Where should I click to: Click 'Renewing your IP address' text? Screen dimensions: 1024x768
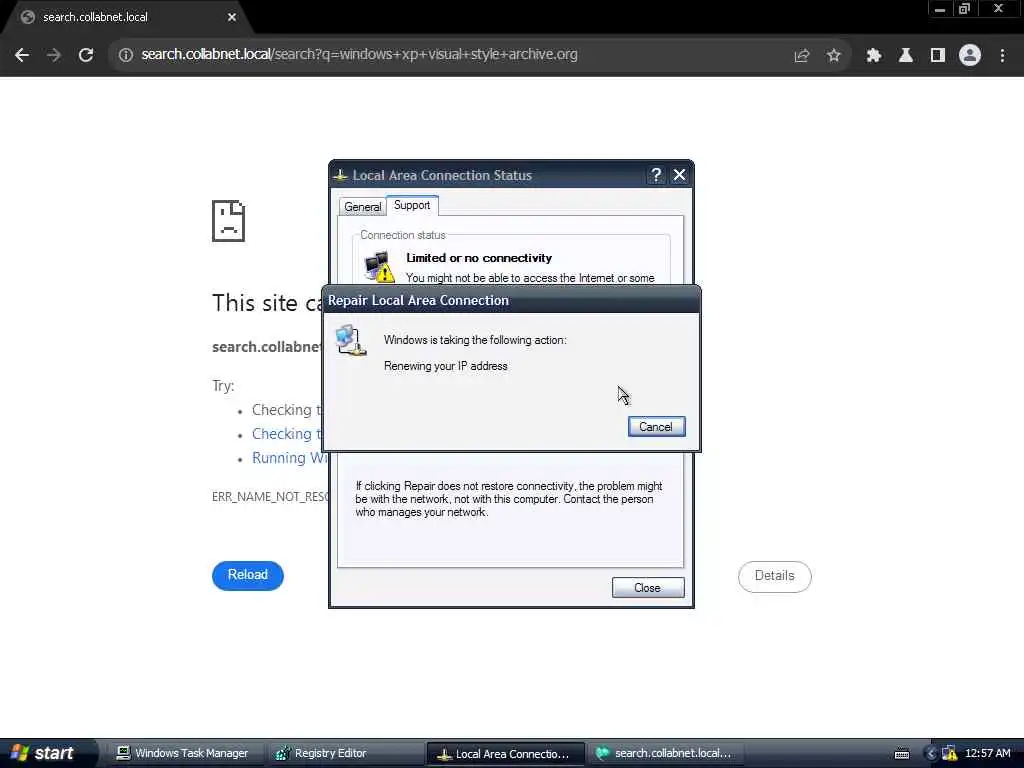pos(445,366)
